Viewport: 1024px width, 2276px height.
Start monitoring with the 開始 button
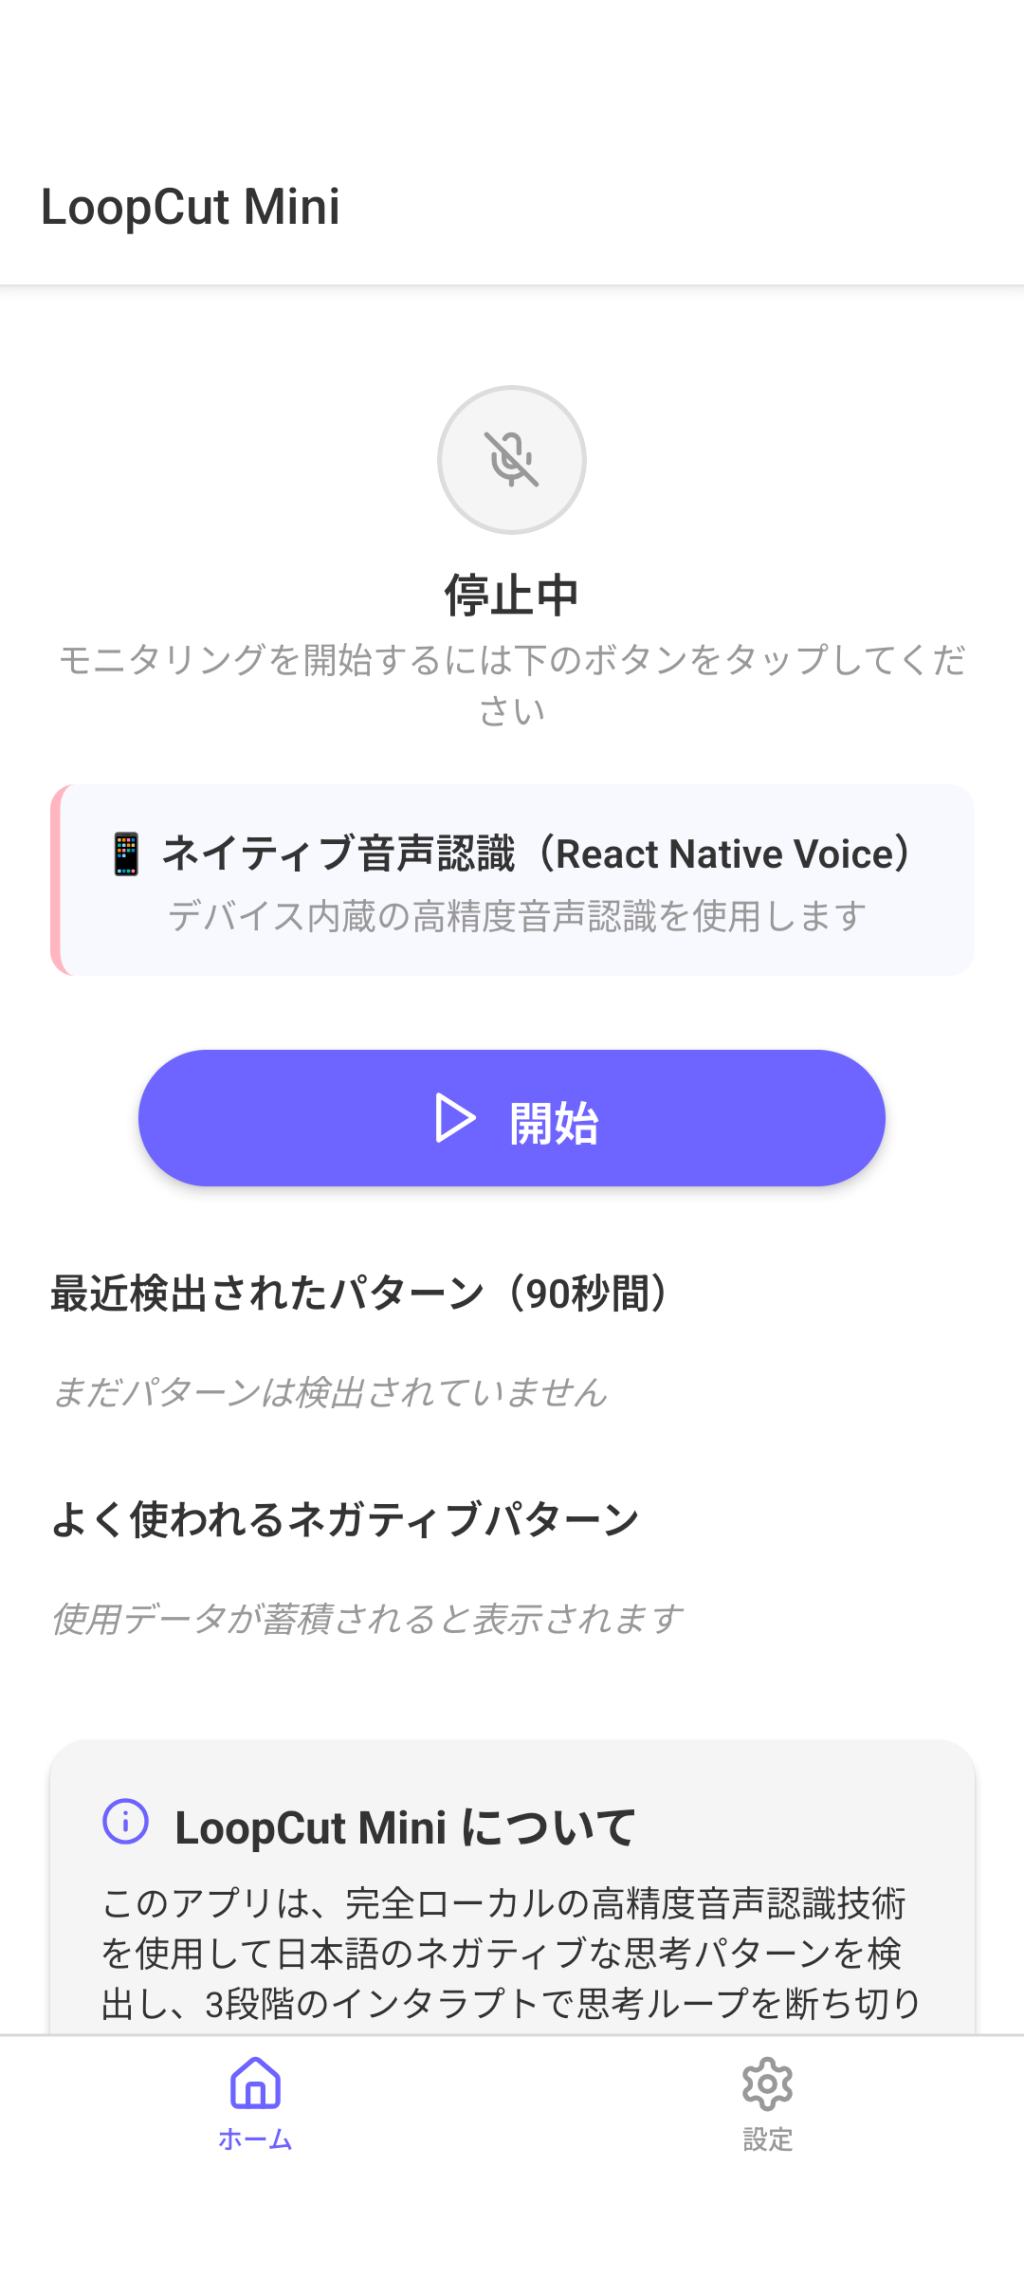[511, 1118]
